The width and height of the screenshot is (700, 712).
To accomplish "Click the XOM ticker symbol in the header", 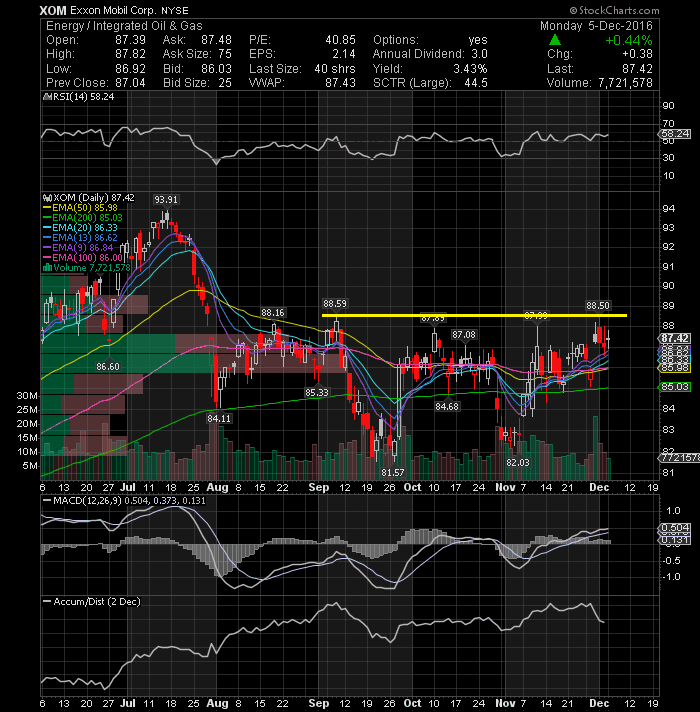I will (x=53, y=10).
